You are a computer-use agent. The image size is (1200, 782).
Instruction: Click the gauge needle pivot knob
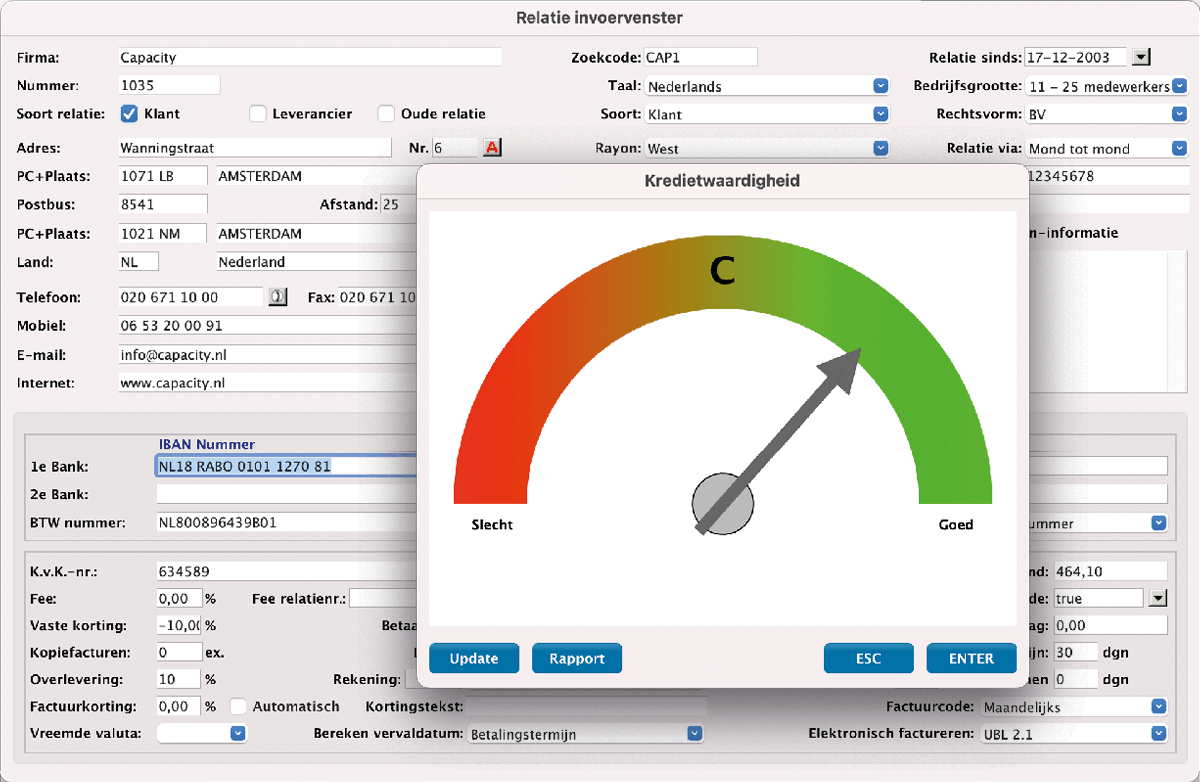coord(722,503)
